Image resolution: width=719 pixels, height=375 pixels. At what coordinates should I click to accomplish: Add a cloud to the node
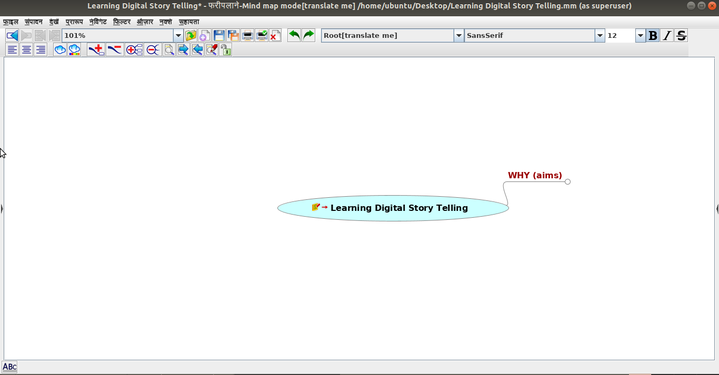pyautogui.click(x=60, y=50)
